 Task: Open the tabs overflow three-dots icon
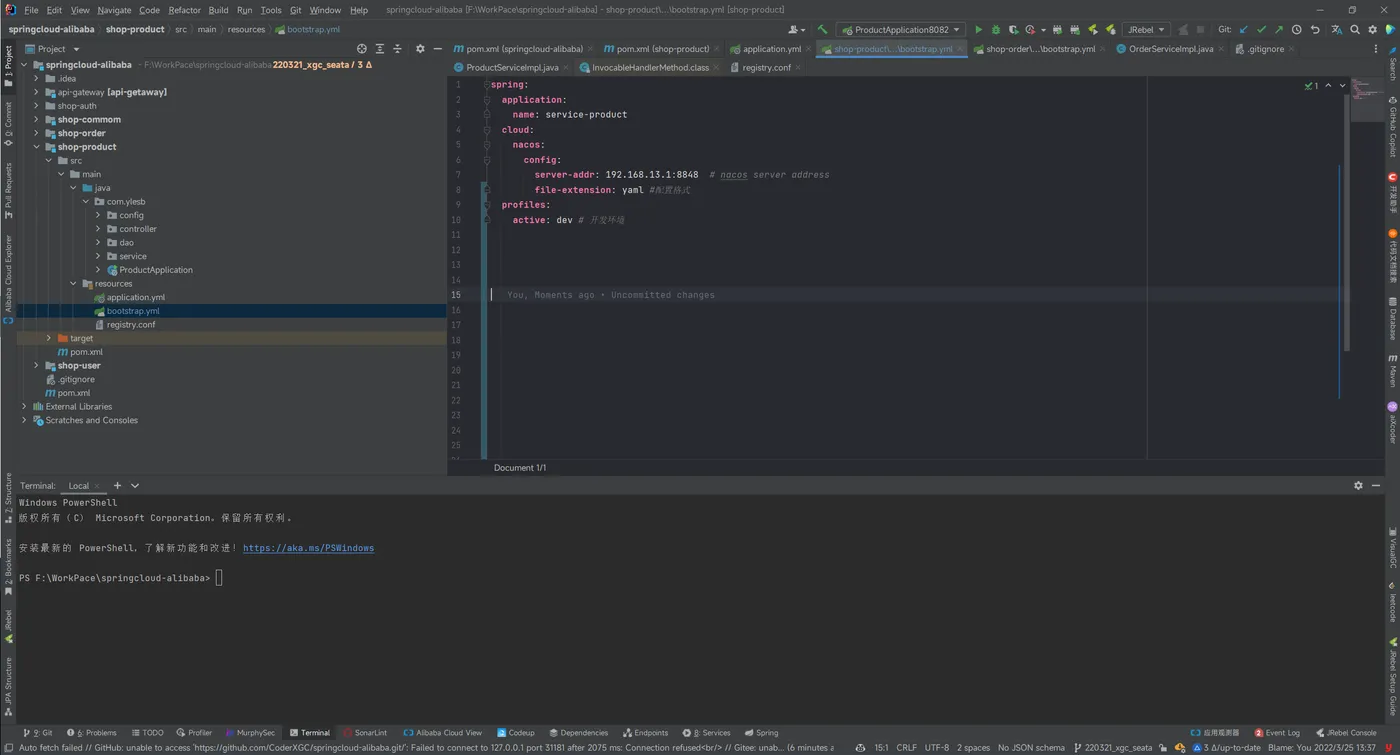(1376, 49)
